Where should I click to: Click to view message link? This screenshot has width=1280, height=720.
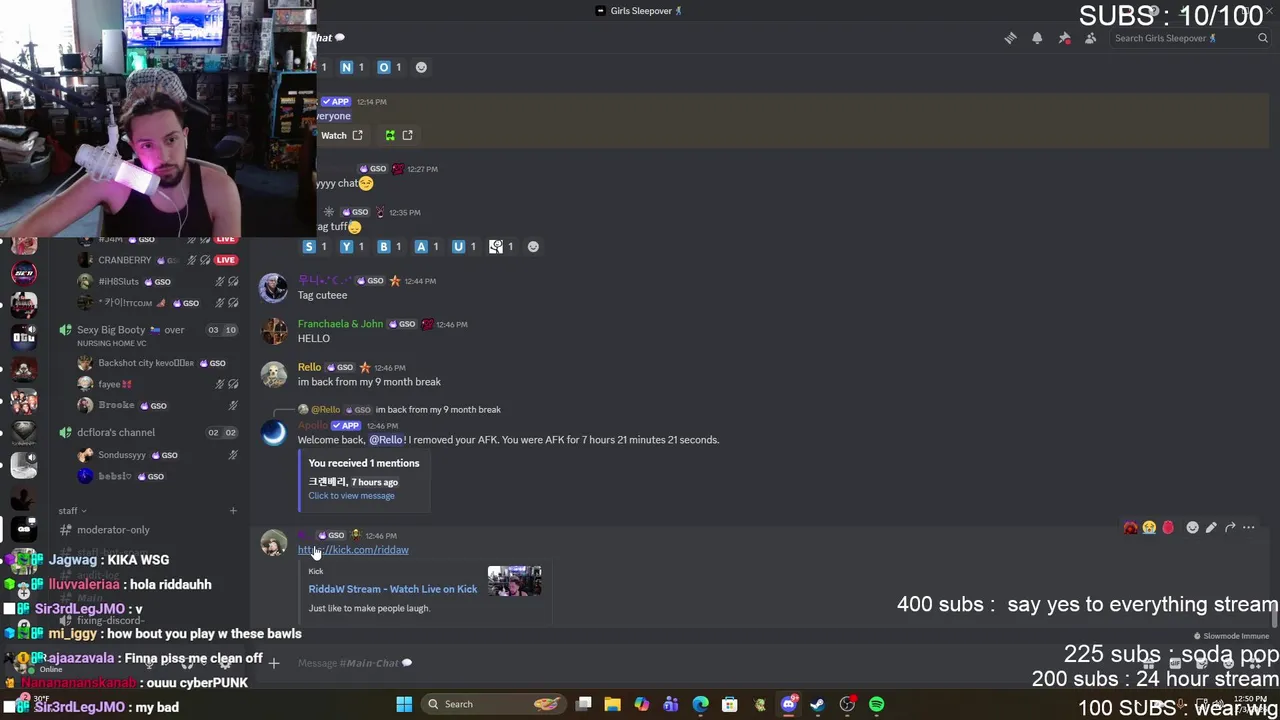[x=351, y=496]
